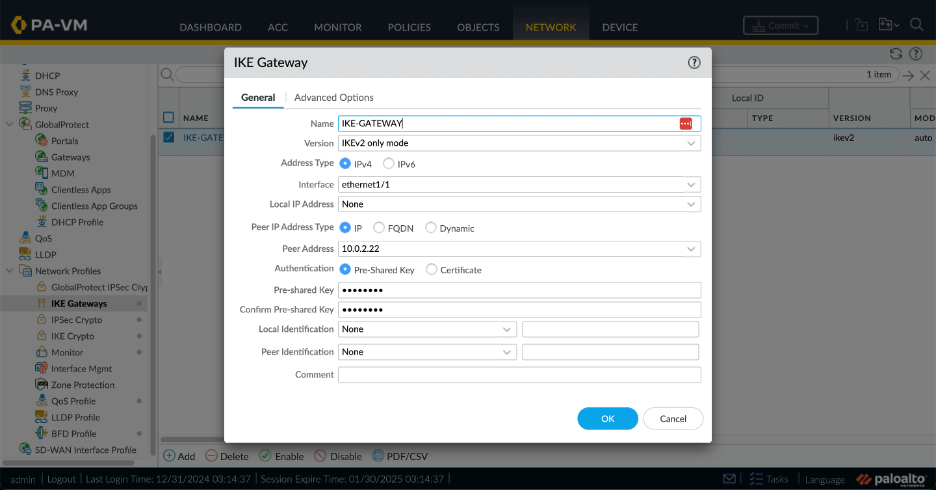This screenshot has height=490, width=936.
Task: Click the refresh icon at top right
Action: coord(896,53)
